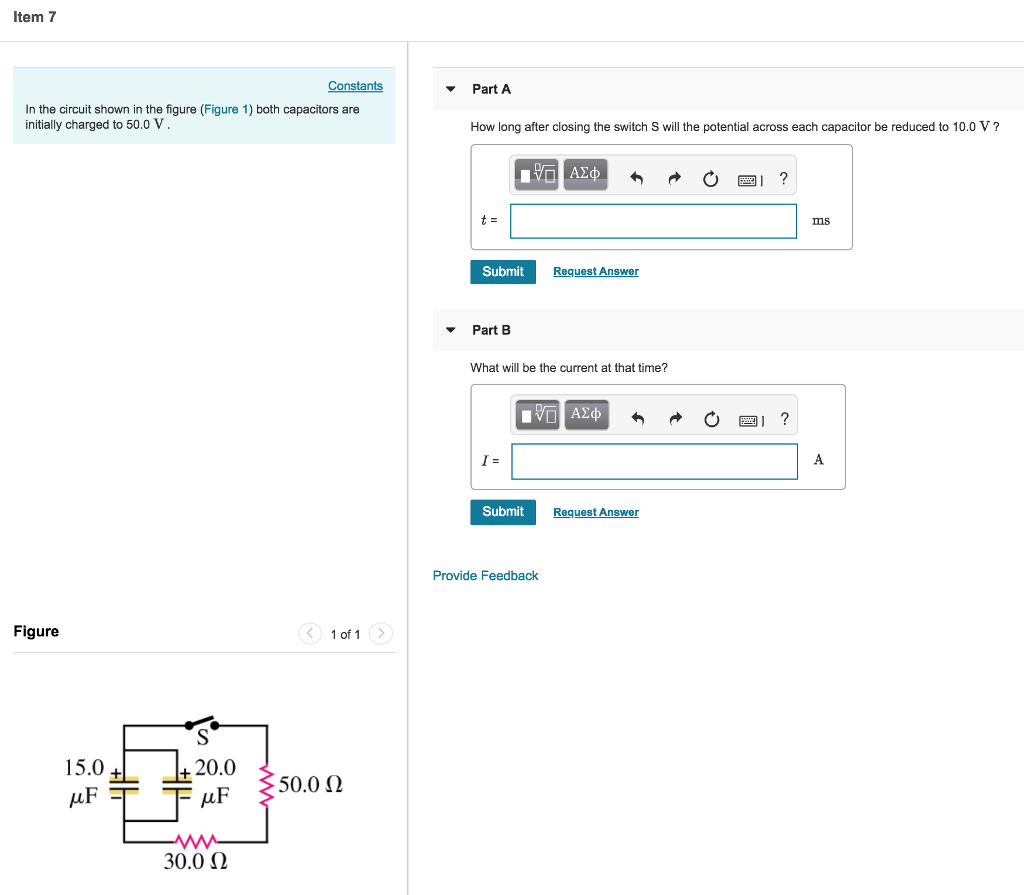The width and height of the screenshot is (1024, 895).
Task: Click the undo icon in Part A toolbar
Action: [x=638, y=177]
